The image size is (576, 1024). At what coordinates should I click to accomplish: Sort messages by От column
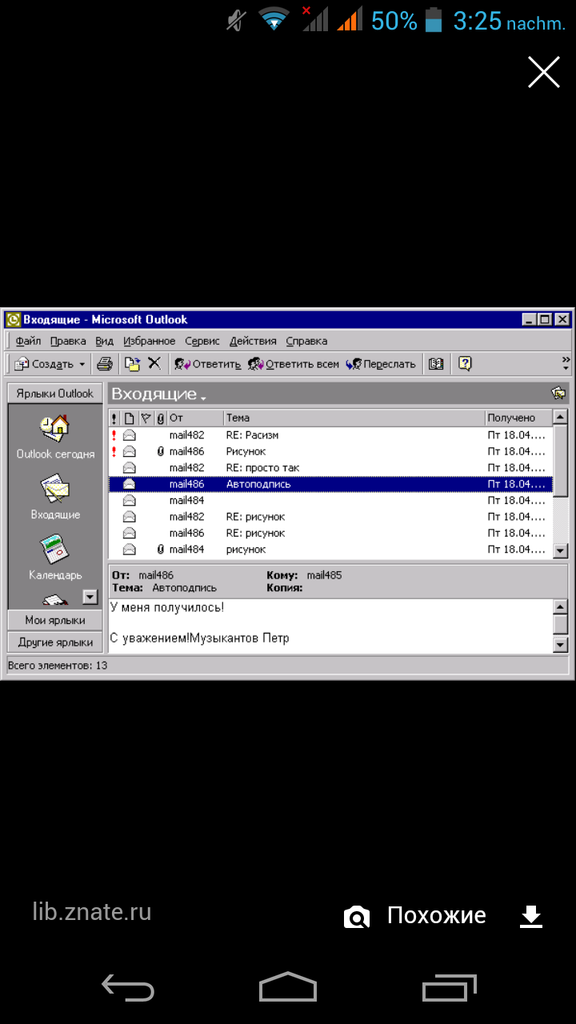[195, 418]
